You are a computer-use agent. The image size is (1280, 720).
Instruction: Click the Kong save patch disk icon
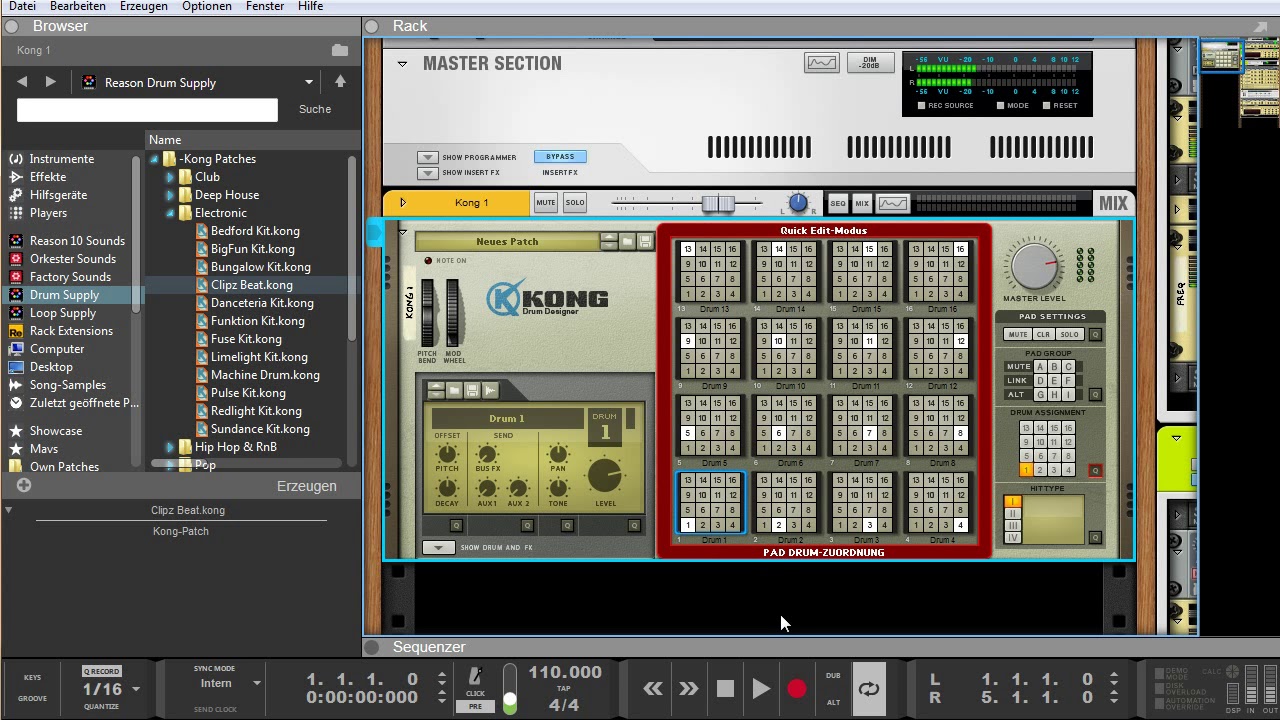click(x=645, y=241)
